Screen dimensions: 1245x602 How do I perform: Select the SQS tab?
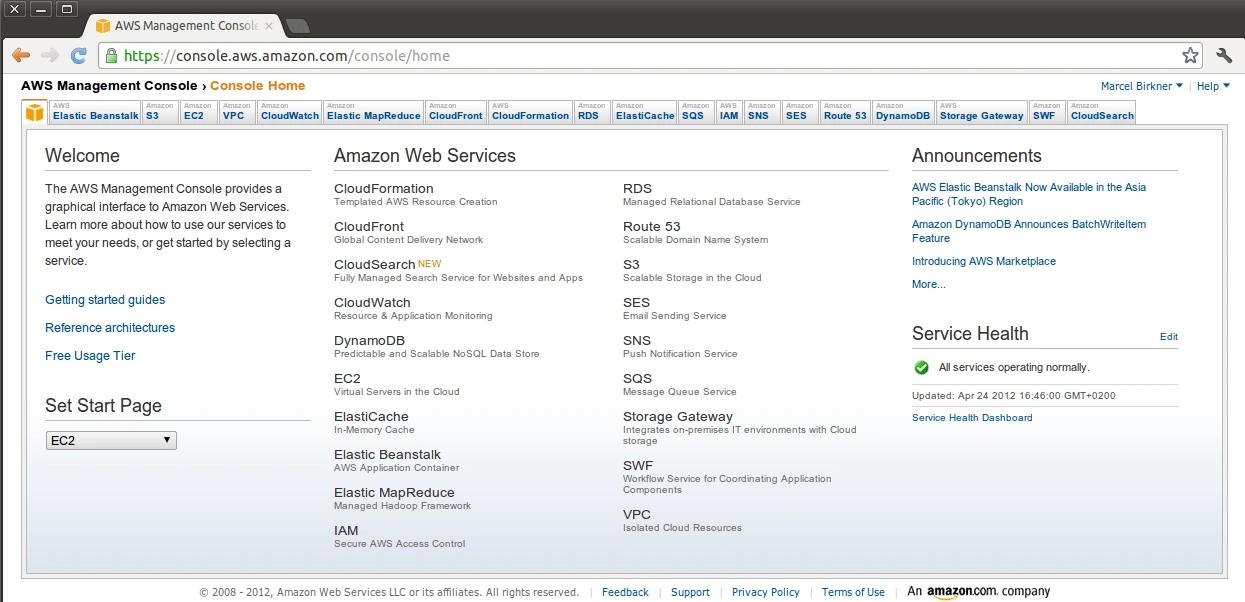tap(696, 112)
